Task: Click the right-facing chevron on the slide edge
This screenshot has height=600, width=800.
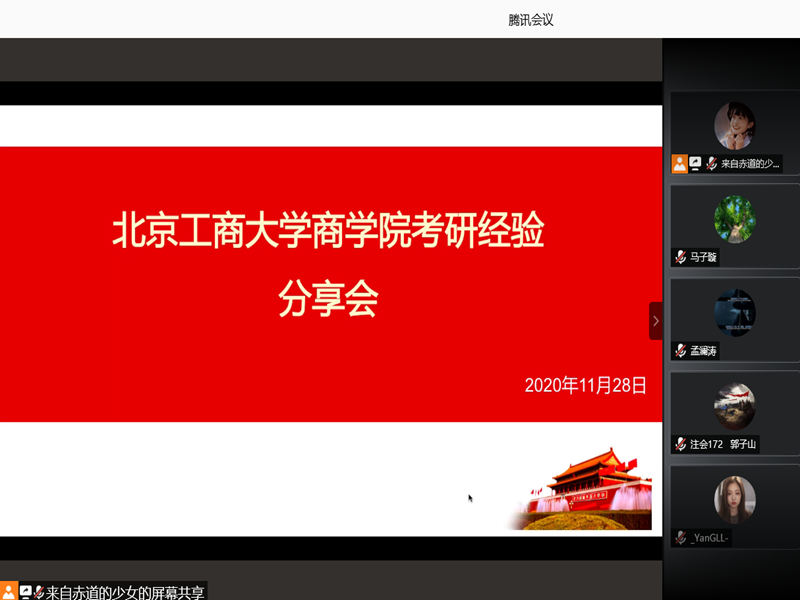Action: click(x=656, y=320)
